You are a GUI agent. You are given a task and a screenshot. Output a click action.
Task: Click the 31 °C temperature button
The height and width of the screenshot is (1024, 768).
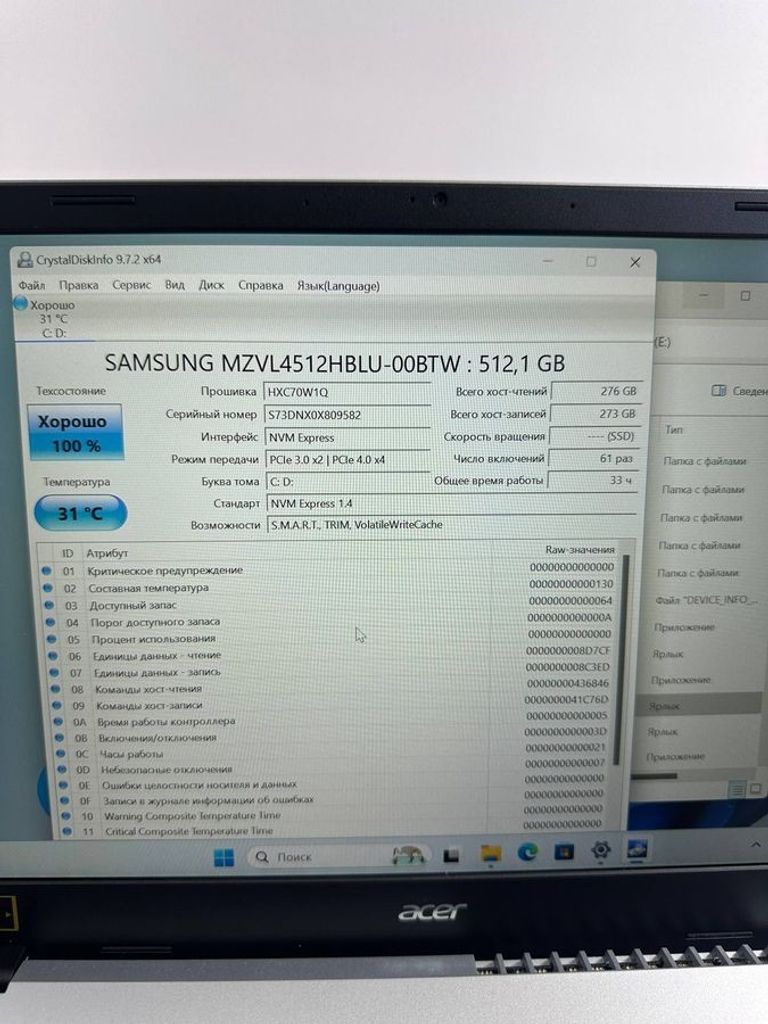[x=80, y=513]
